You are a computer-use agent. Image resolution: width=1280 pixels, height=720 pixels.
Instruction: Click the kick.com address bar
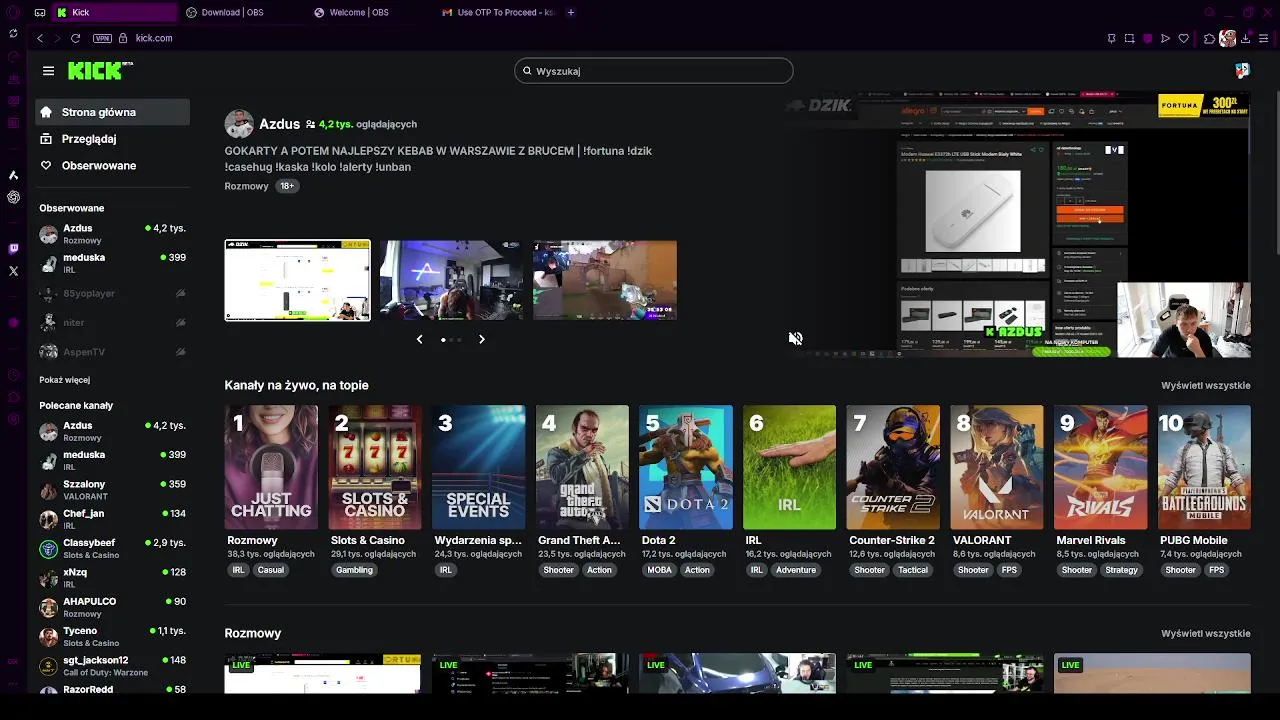click(154, 38)
